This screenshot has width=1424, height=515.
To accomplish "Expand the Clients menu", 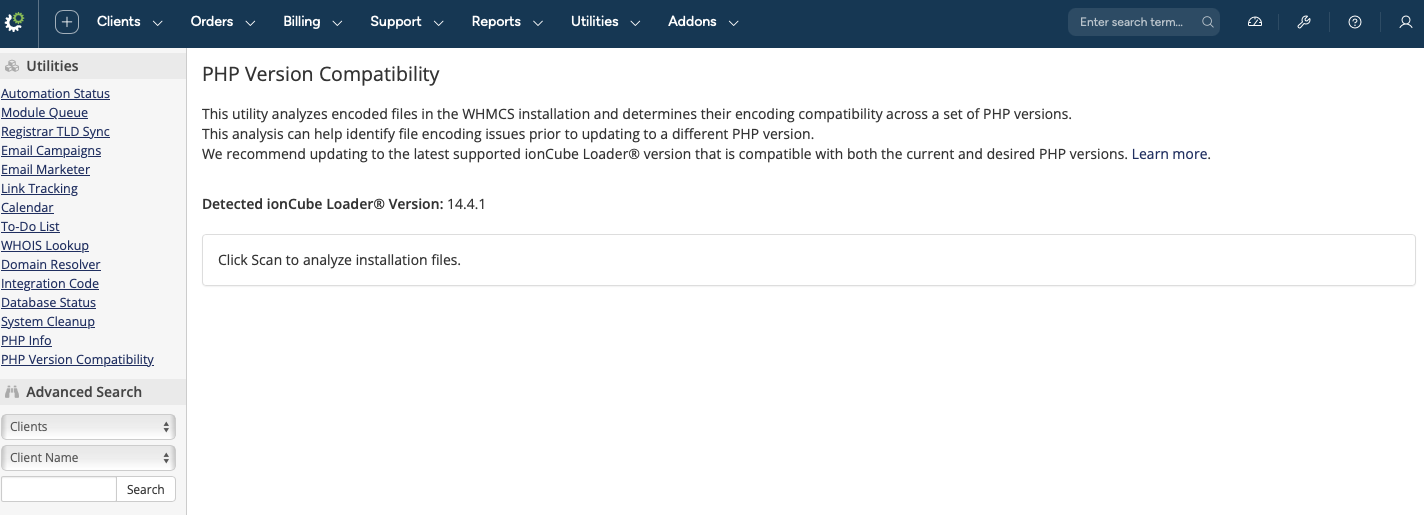I will [x=129, y=22].
